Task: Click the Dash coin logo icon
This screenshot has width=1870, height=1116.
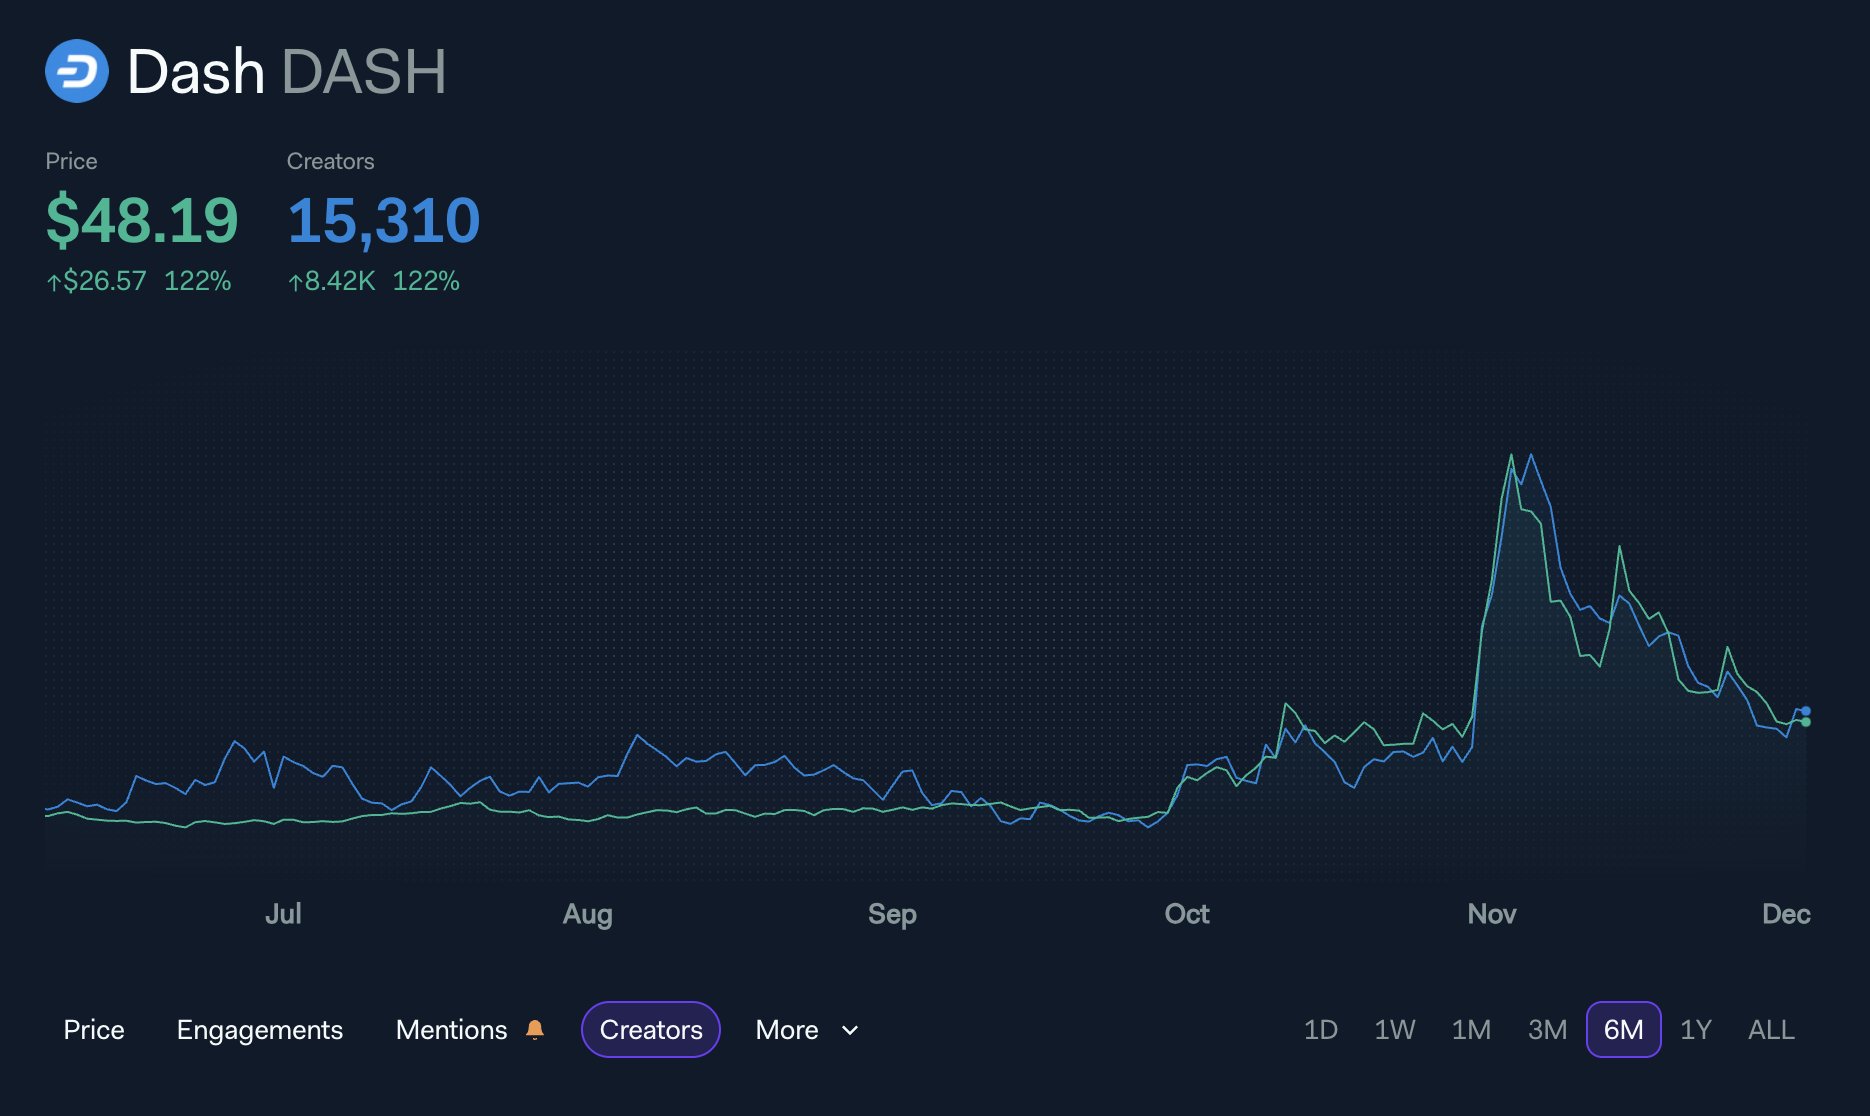Action: (77, 71)
